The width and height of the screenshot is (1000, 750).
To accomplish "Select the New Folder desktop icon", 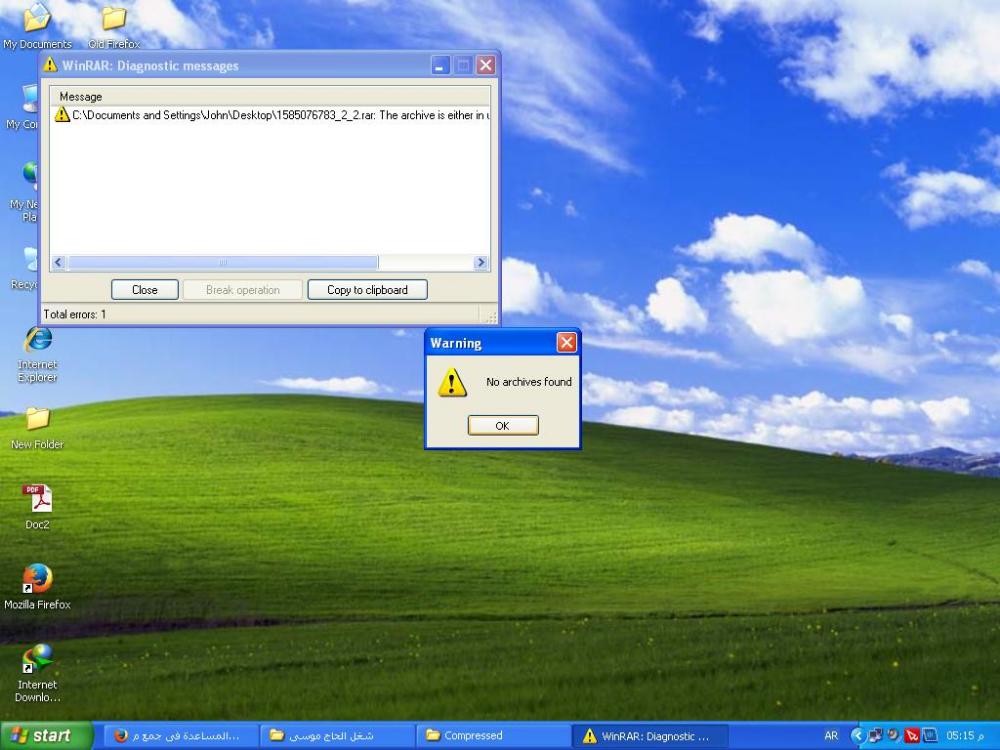I will (x=37, y=427).
